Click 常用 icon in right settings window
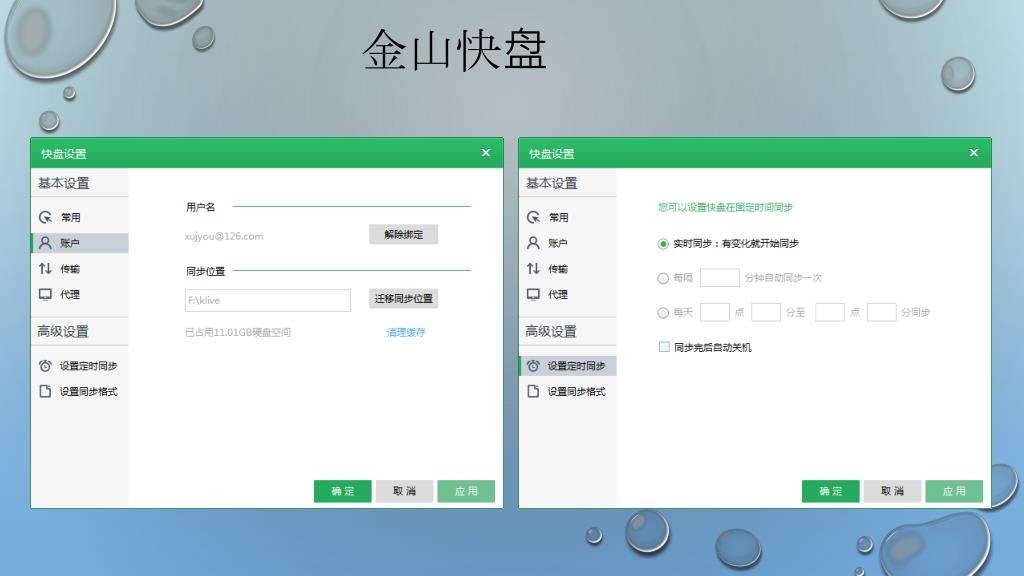 pyautogui.click(x=533, y=217)
